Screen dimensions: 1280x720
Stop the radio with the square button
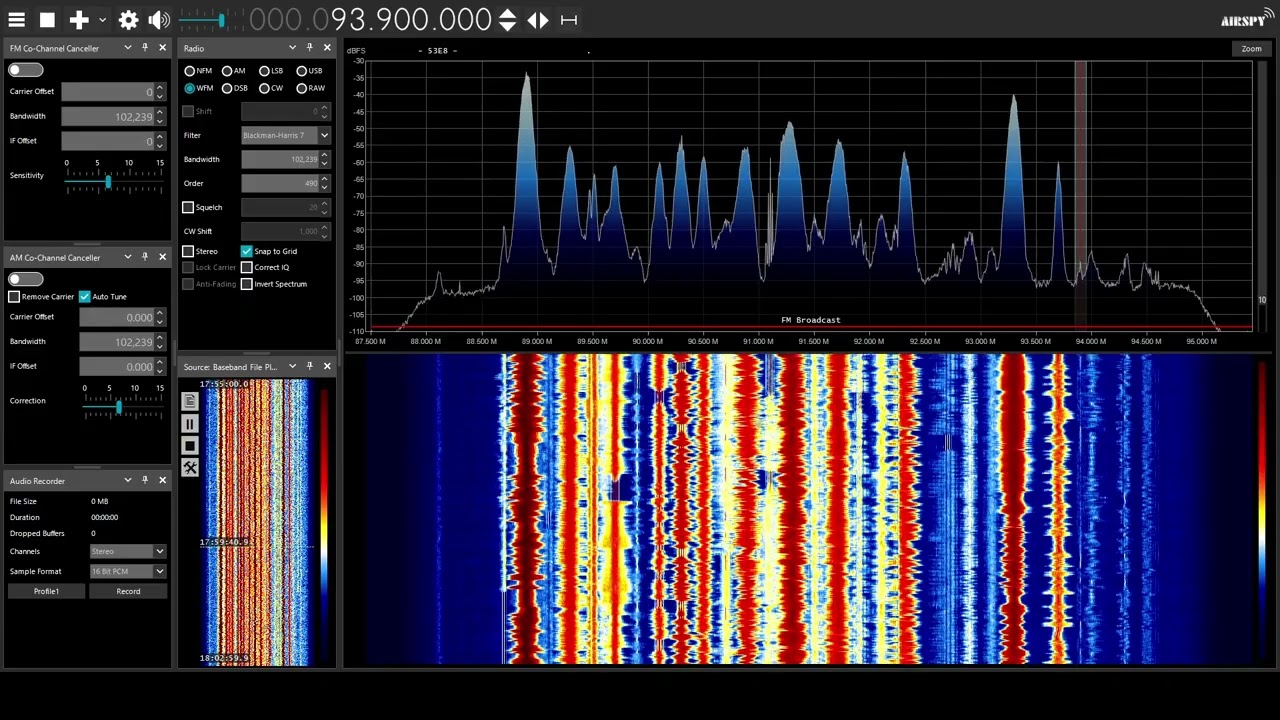(47, 20)
